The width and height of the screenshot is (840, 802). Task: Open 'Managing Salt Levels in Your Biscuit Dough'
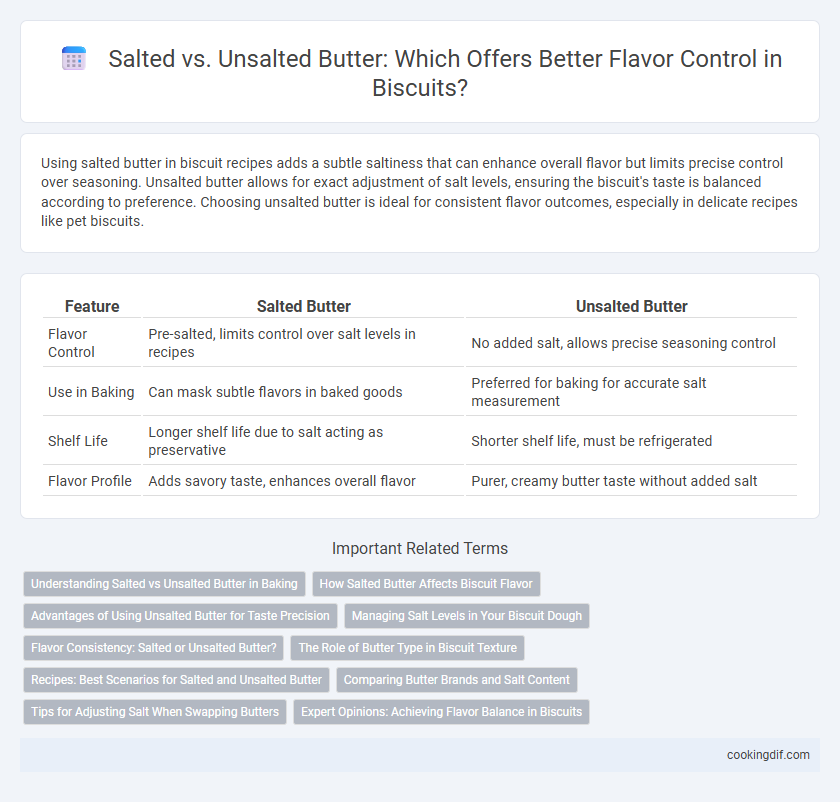click(467, 616)
